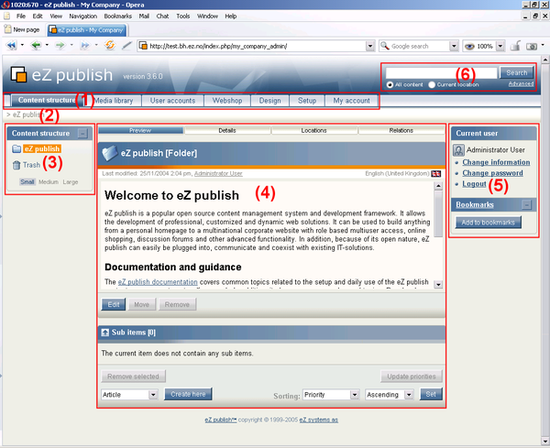The image size is (550, 448).
Task: Click the Trash can icon in the tree
Action: click(x=16, y=165)
